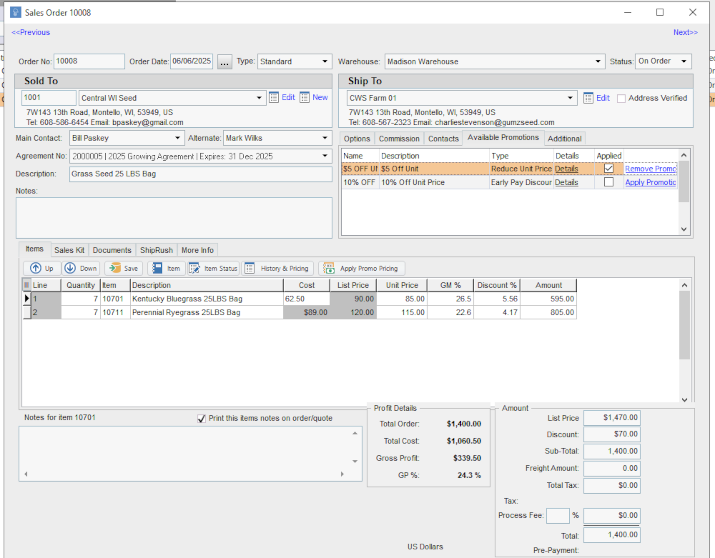715x558 pixels.
Task: Click the Apply Promotion link
Action: (651, 182)
